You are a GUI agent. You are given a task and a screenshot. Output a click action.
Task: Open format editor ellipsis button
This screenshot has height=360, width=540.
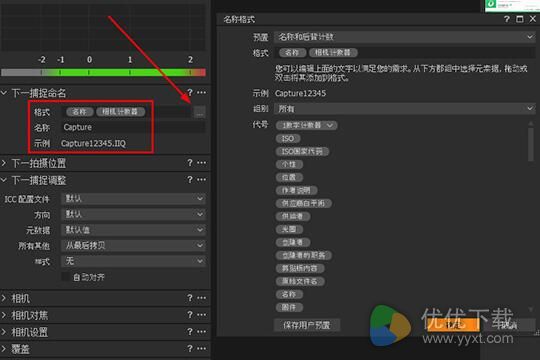coord(200,112)
